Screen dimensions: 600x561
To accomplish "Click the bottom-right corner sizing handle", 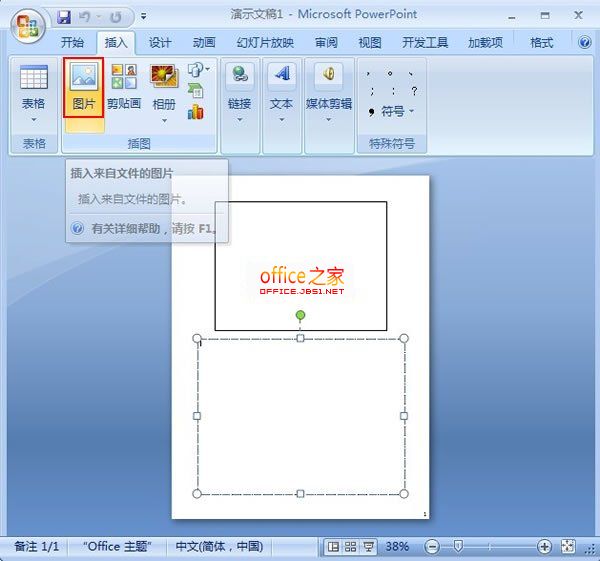I will click(404, 494).
